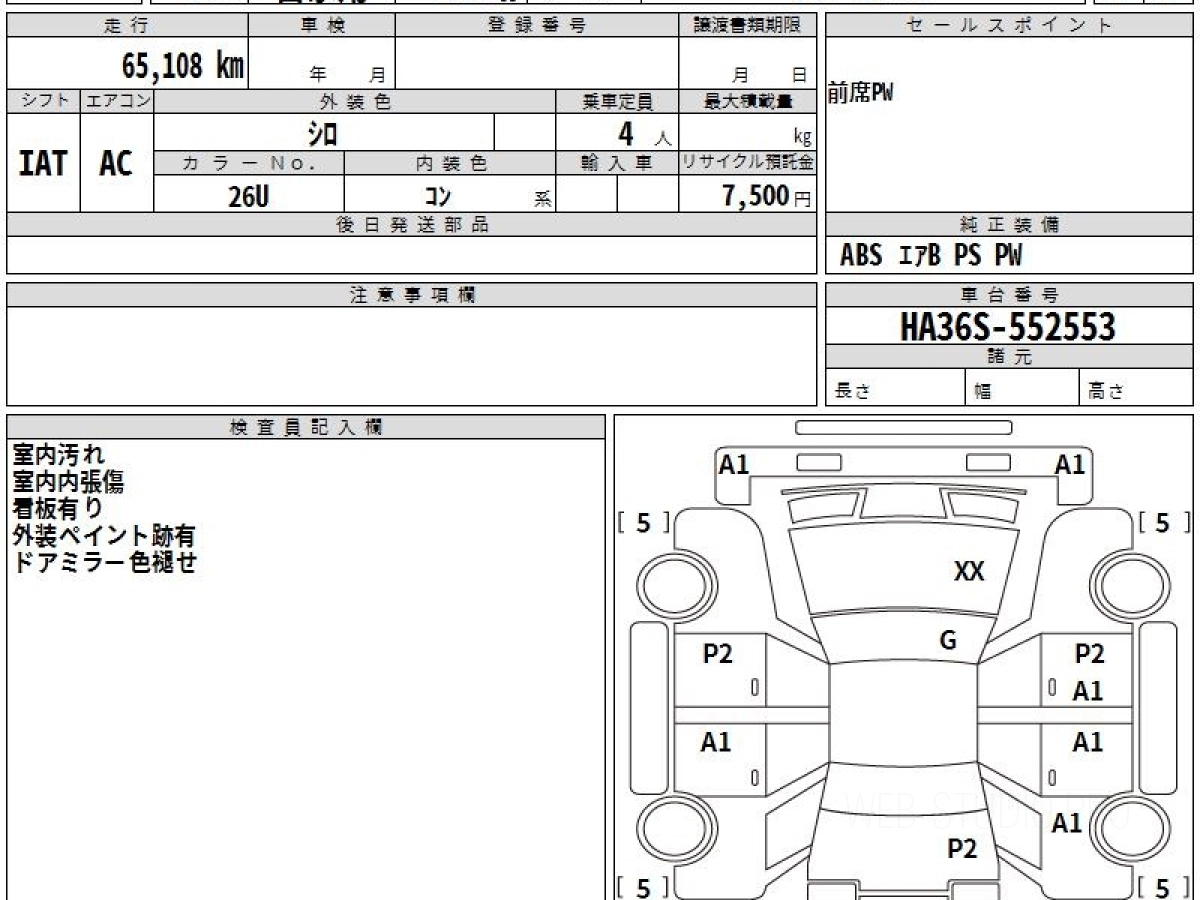
Task: Click the 外装色 header cell
Action: [355, 102]
